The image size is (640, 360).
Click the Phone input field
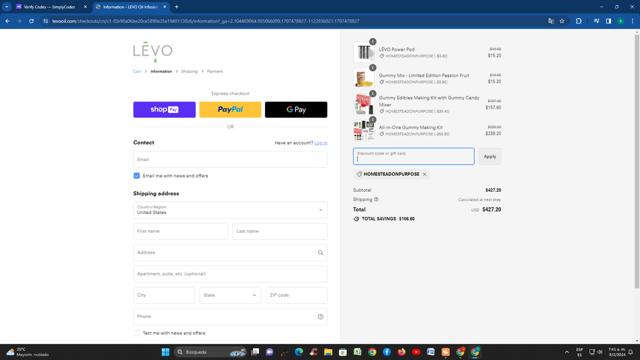coord(230,317)
